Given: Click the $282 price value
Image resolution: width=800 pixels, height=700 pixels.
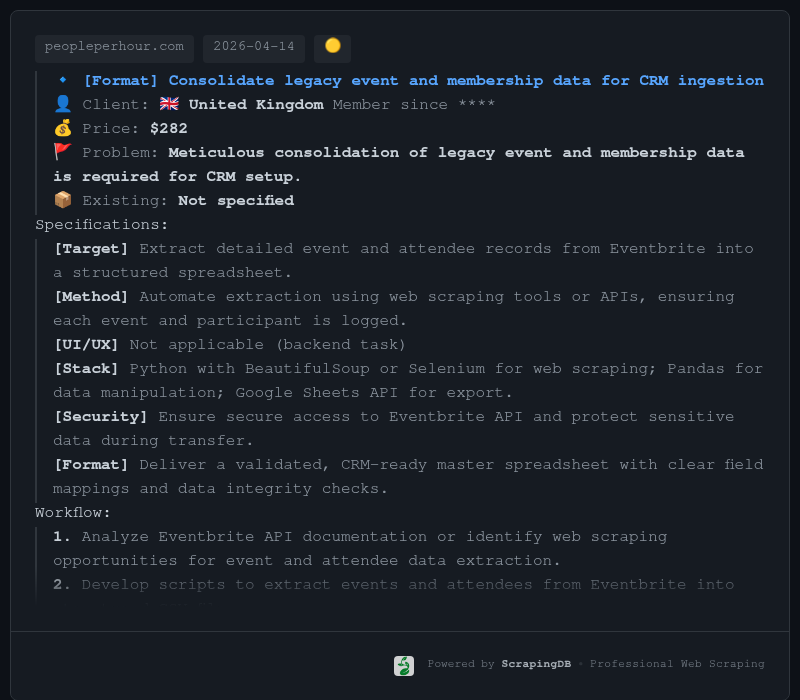Looking at the screenshot, I should pyautogui.click(x=169, y=128).
